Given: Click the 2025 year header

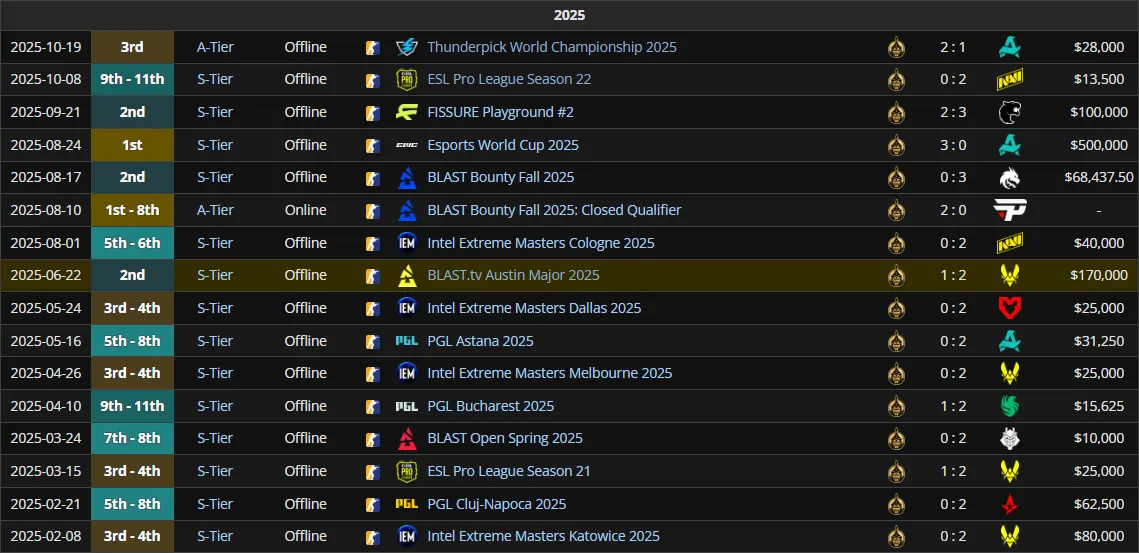Looking at the screenshot, I should 570,15.
